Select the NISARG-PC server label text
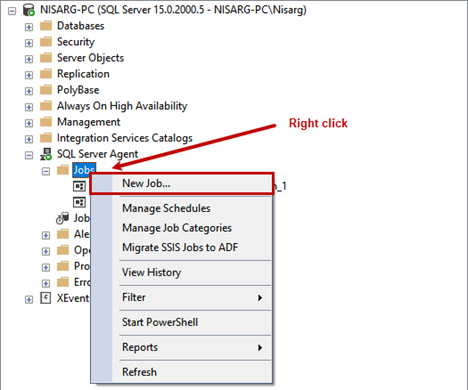Image resolution: width=468 pixels, height=390 pixels. pos(173,10)
